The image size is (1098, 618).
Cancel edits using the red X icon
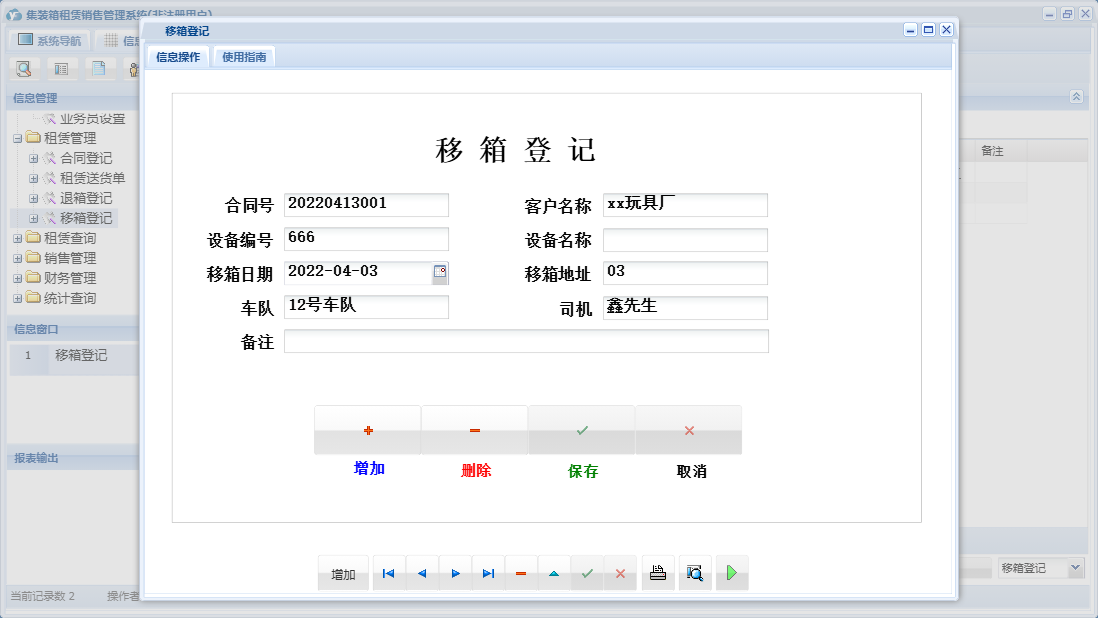click(x=620, y=572)
